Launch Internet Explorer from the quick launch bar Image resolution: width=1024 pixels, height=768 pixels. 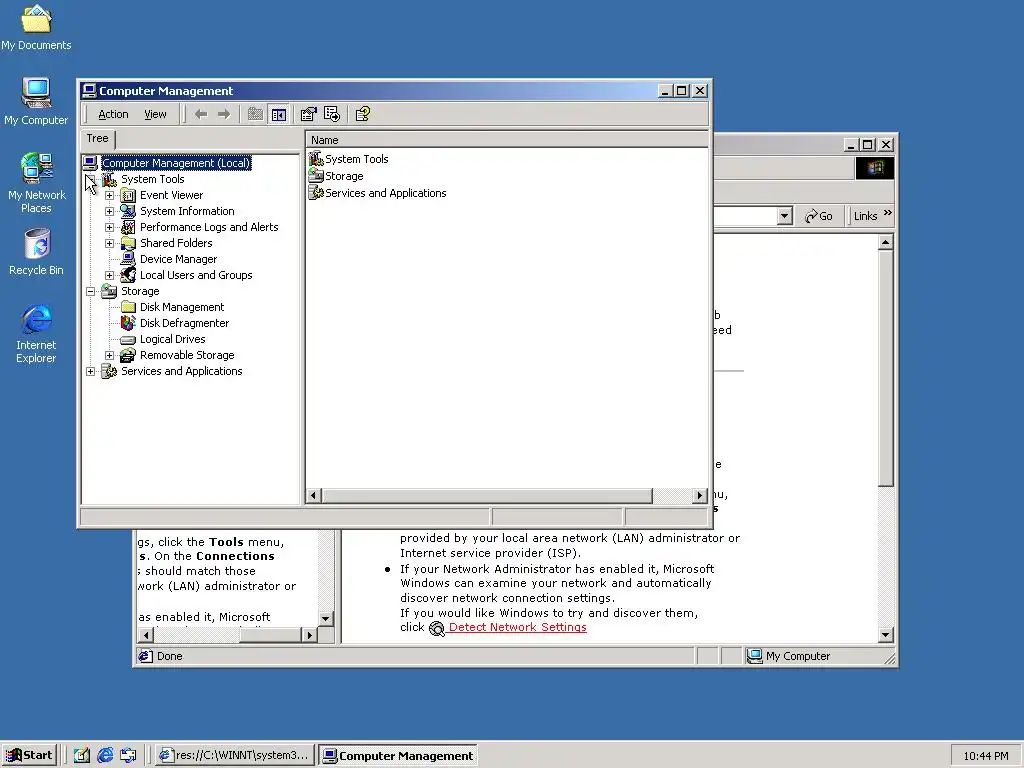click(x=105, y=756)
